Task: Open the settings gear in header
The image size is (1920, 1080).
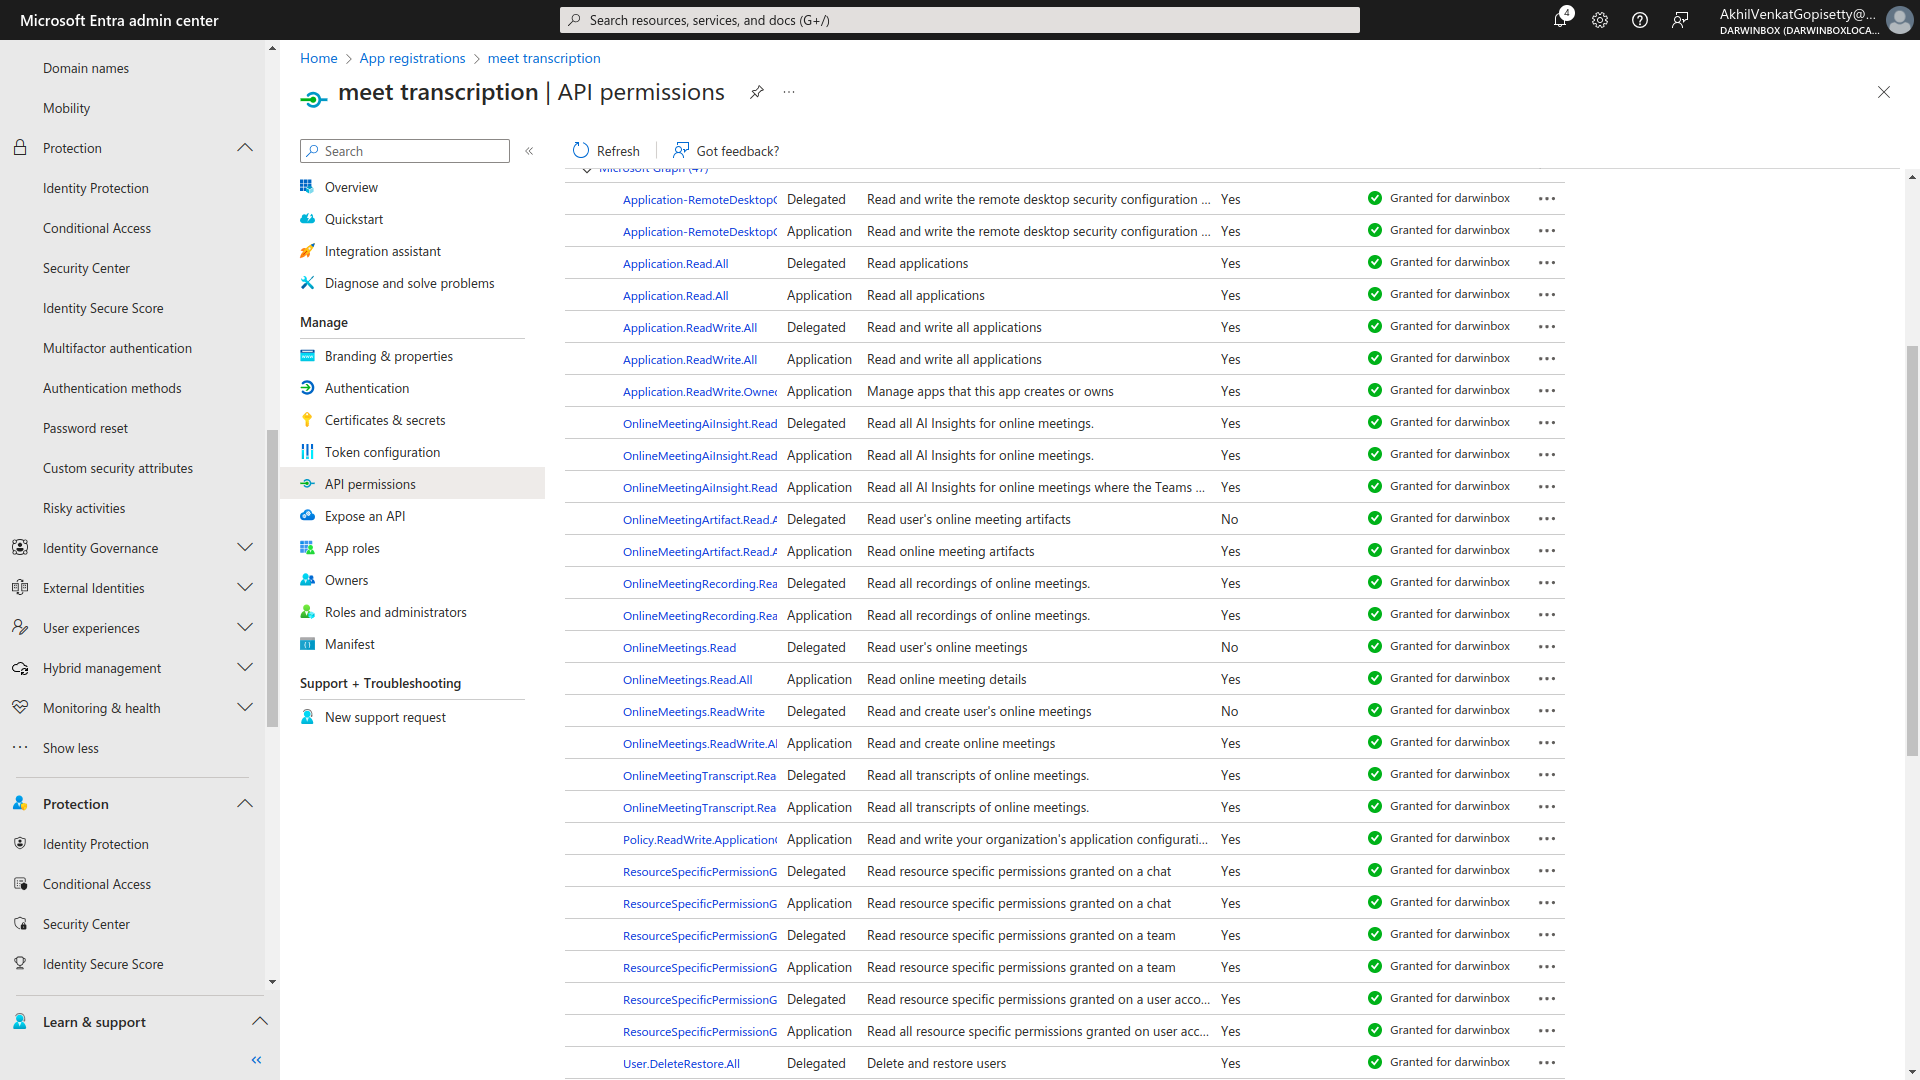Action: [1600, 20]
